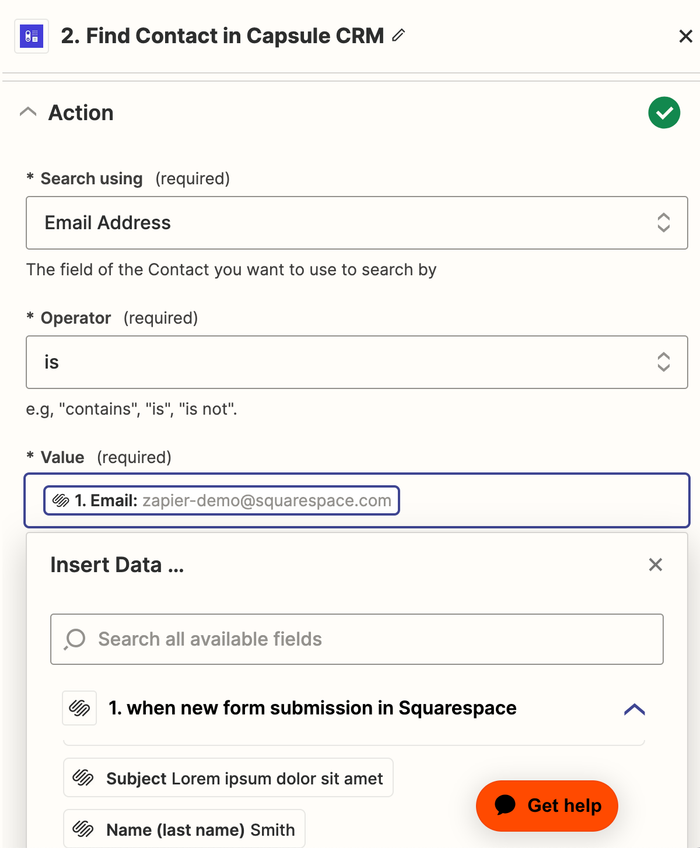The height and width of the screenshot is (848, 700).
Task: Insert the Subject Lorem ipsum field
Action: [228, 778]
